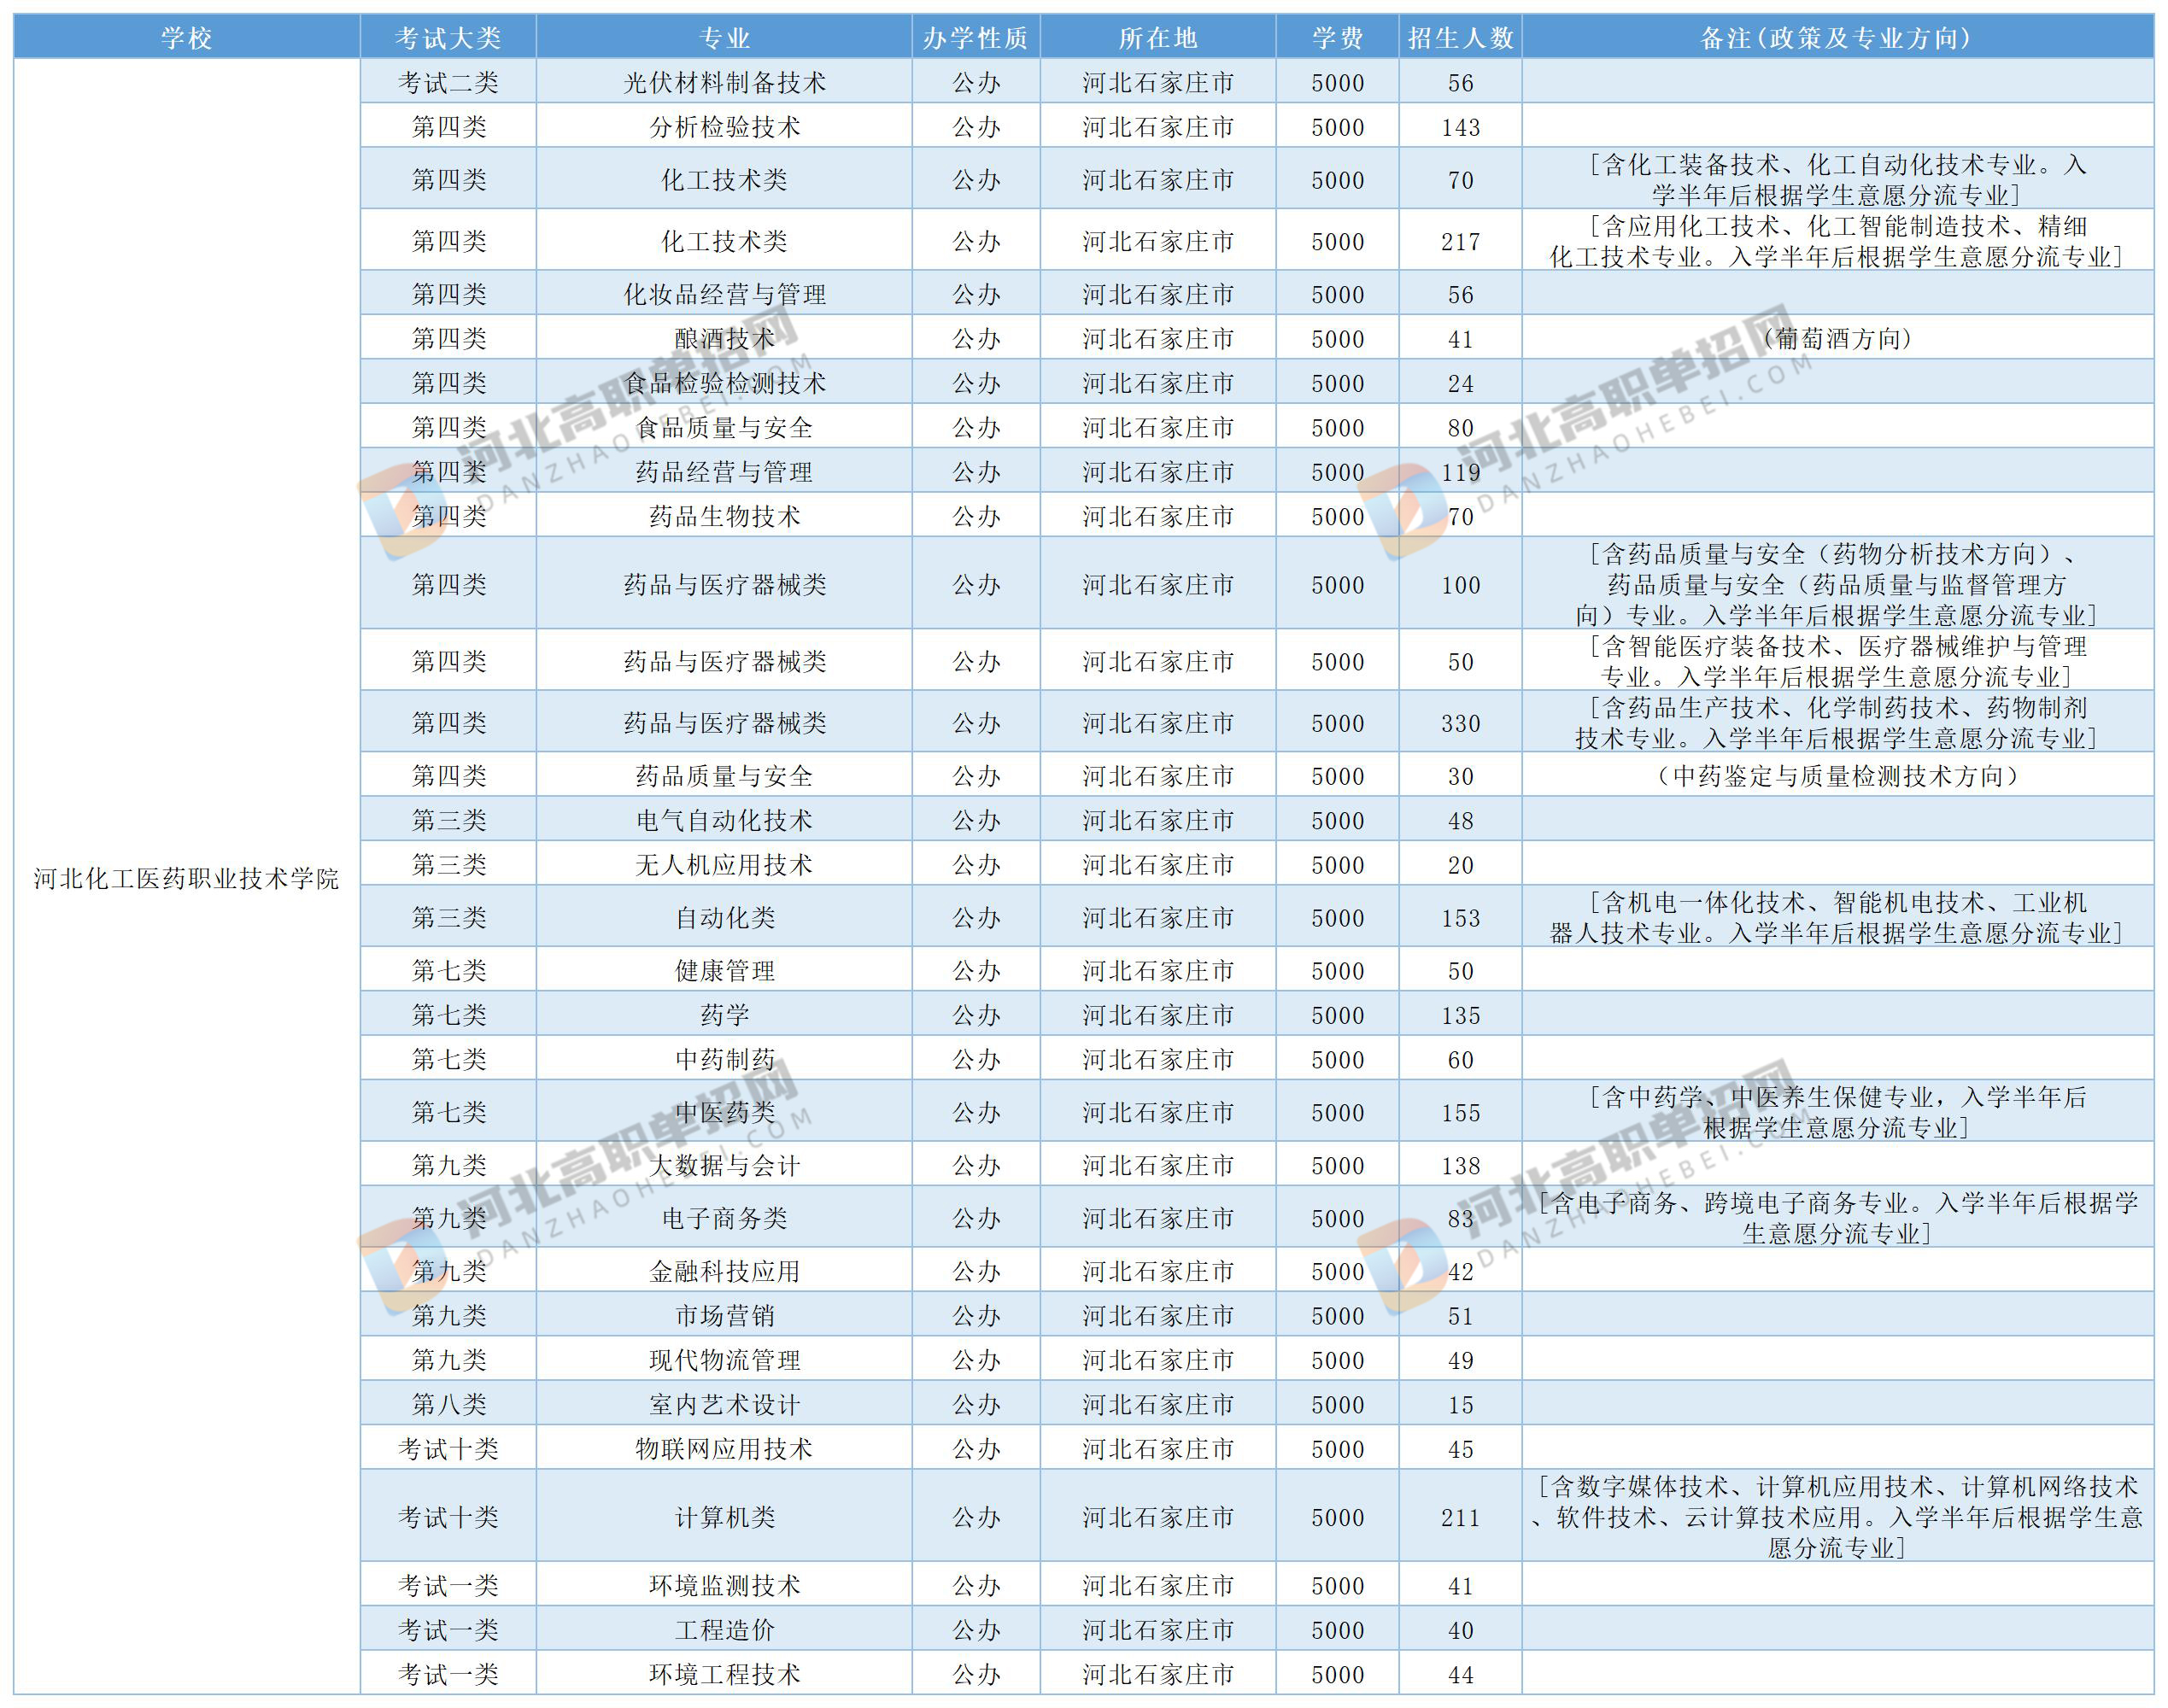Screen dimensions: 2168x1708
Task: Click the remark mentioning 应用化工技术
Action: click(1838, 241)
